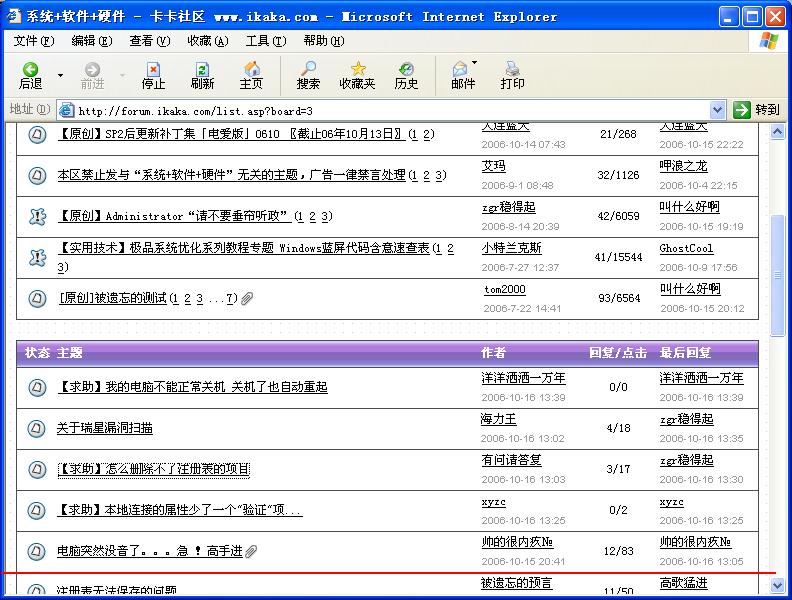Refresh the page using 刷新 icon
792x600 pixels.
point(202,75)
